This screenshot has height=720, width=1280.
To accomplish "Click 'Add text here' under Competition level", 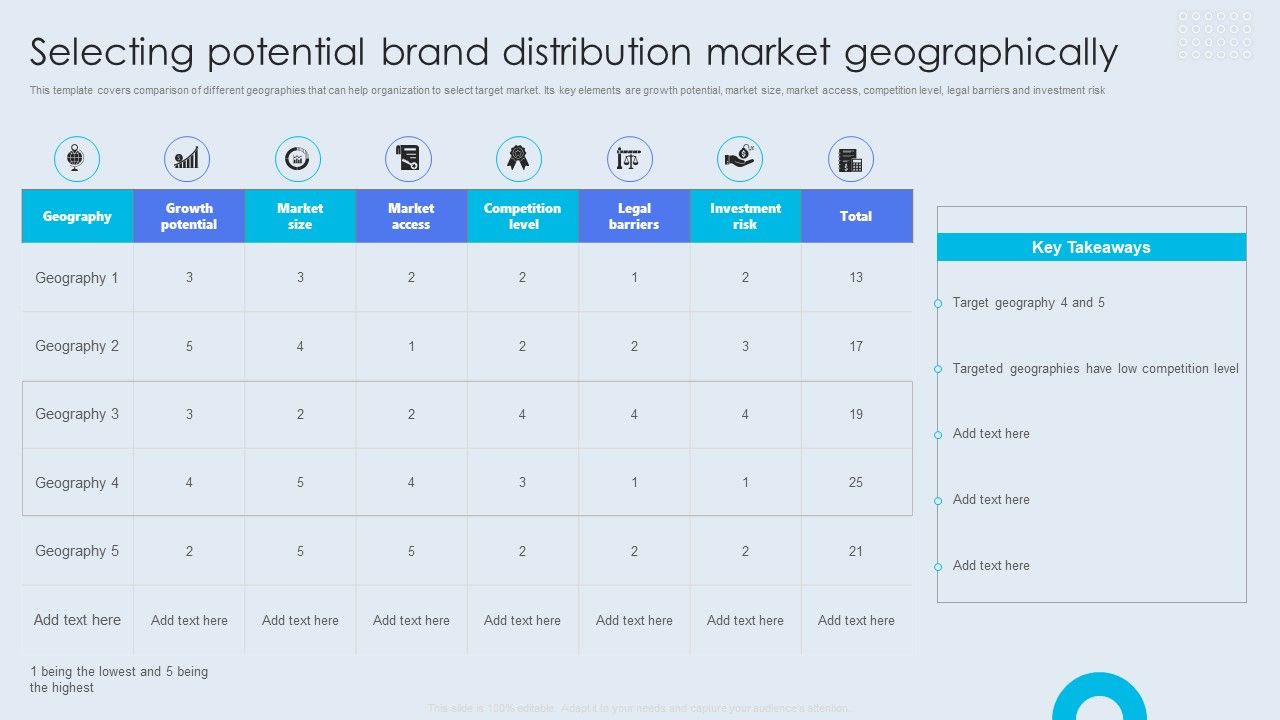I will point(522,620).
